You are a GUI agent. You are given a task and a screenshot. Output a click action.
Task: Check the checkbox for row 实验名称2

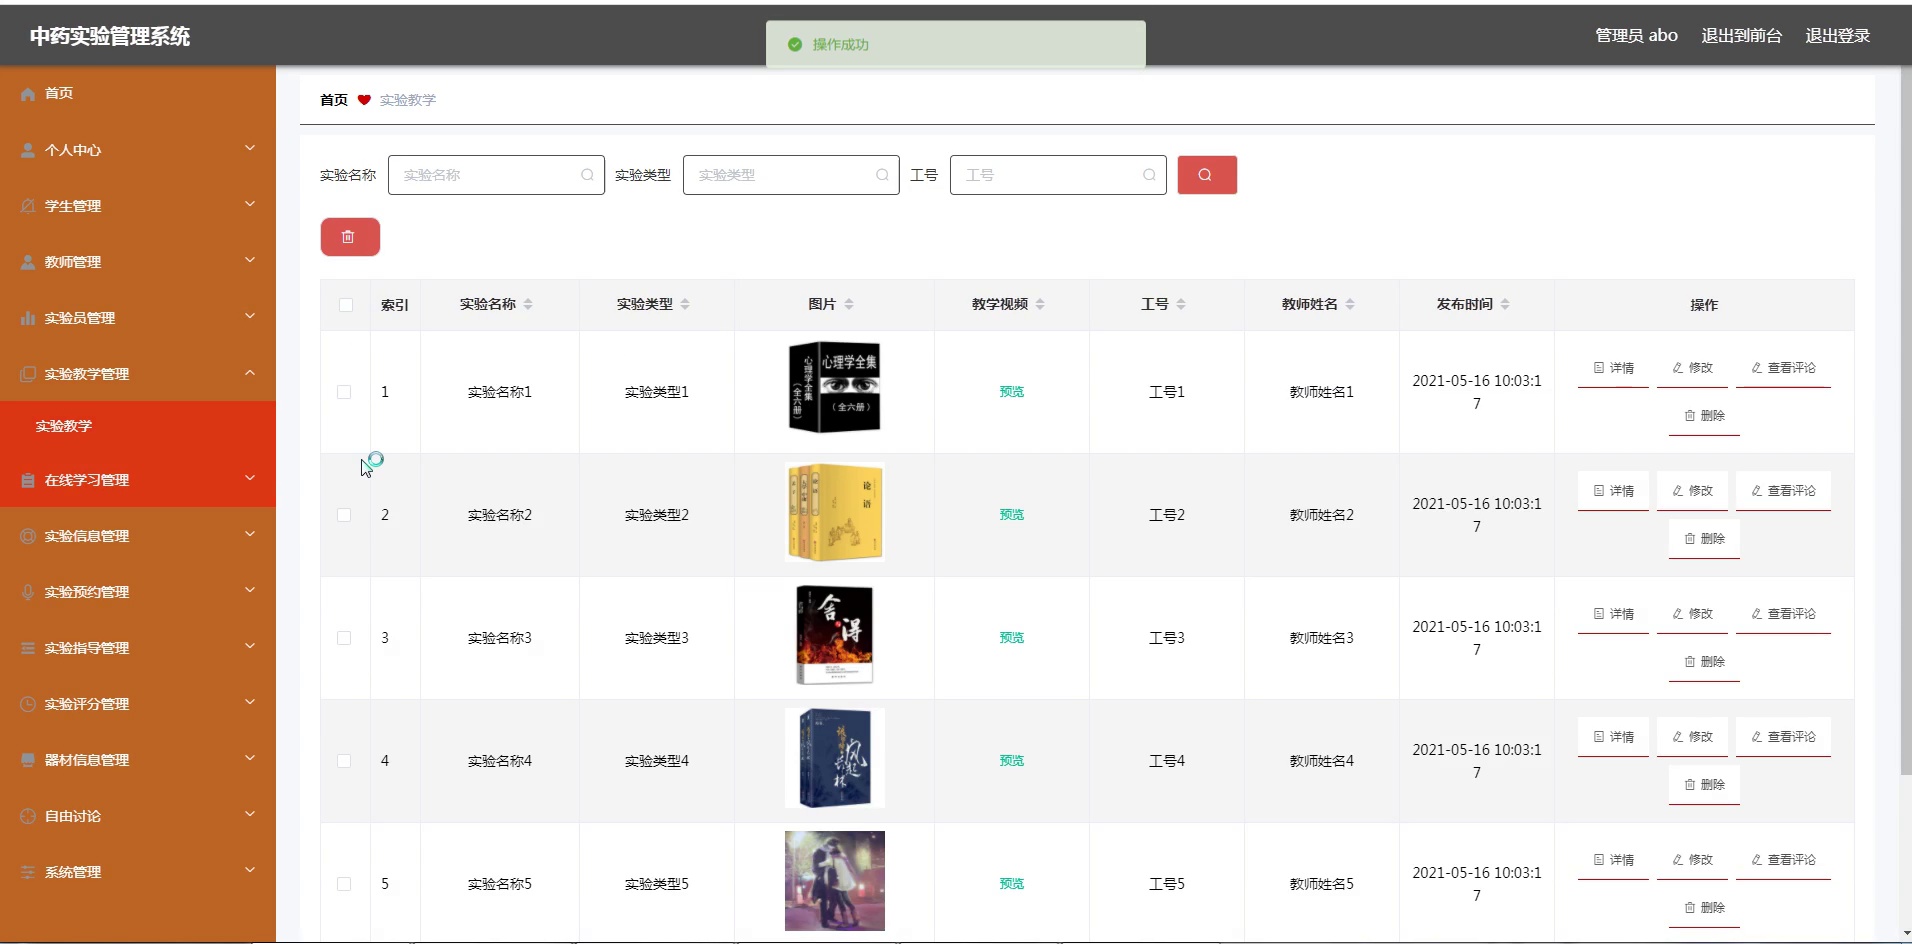click(x=344, y=515)
